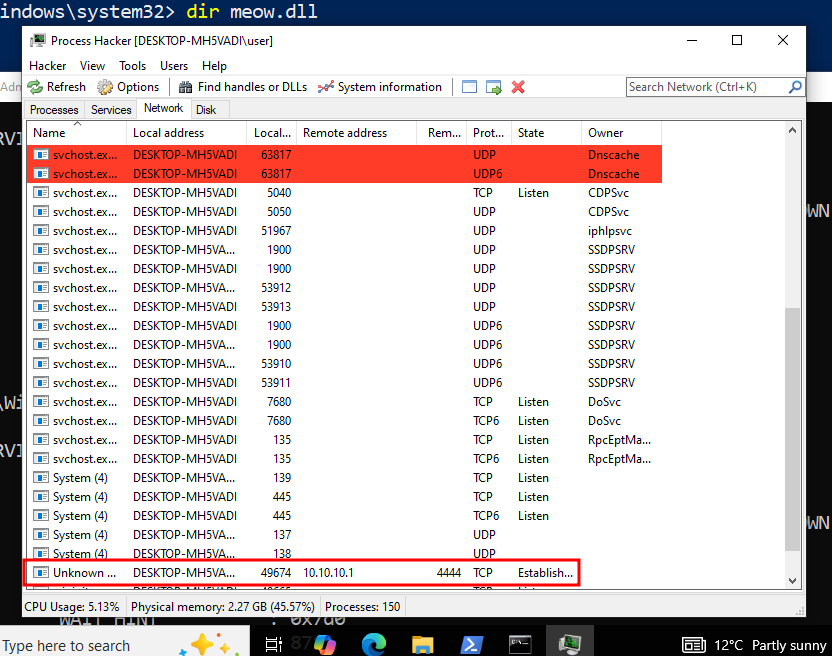The height and width of the screenshot is (656, 832).
Task: Select svchost row with port 53910
Action: click(344, 364)
